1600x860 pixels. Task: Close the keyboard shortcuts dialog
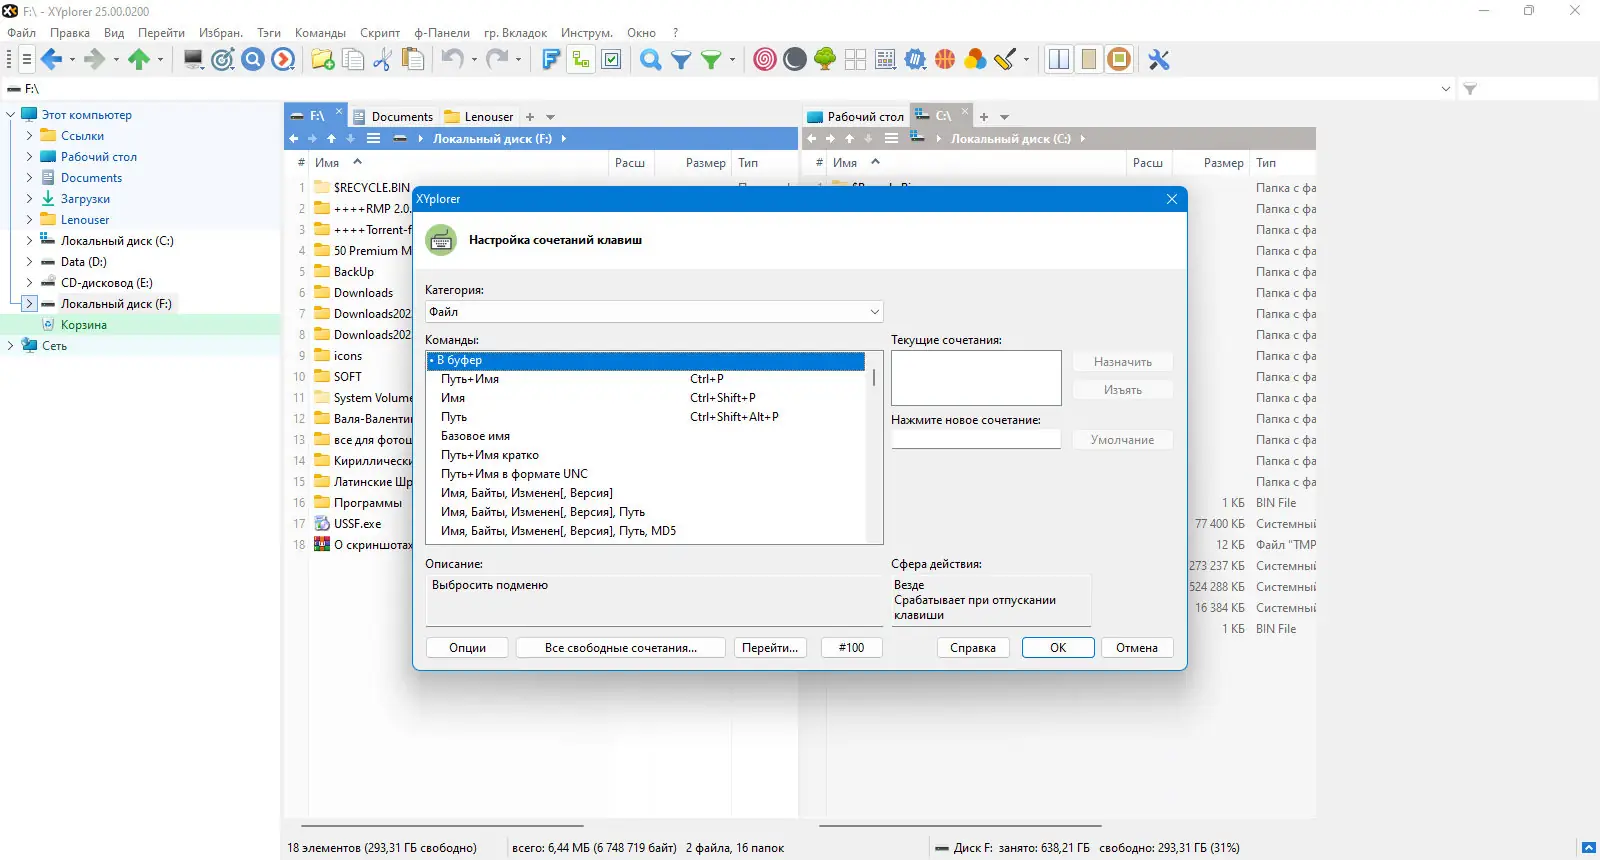click(x=1172, y=199)
